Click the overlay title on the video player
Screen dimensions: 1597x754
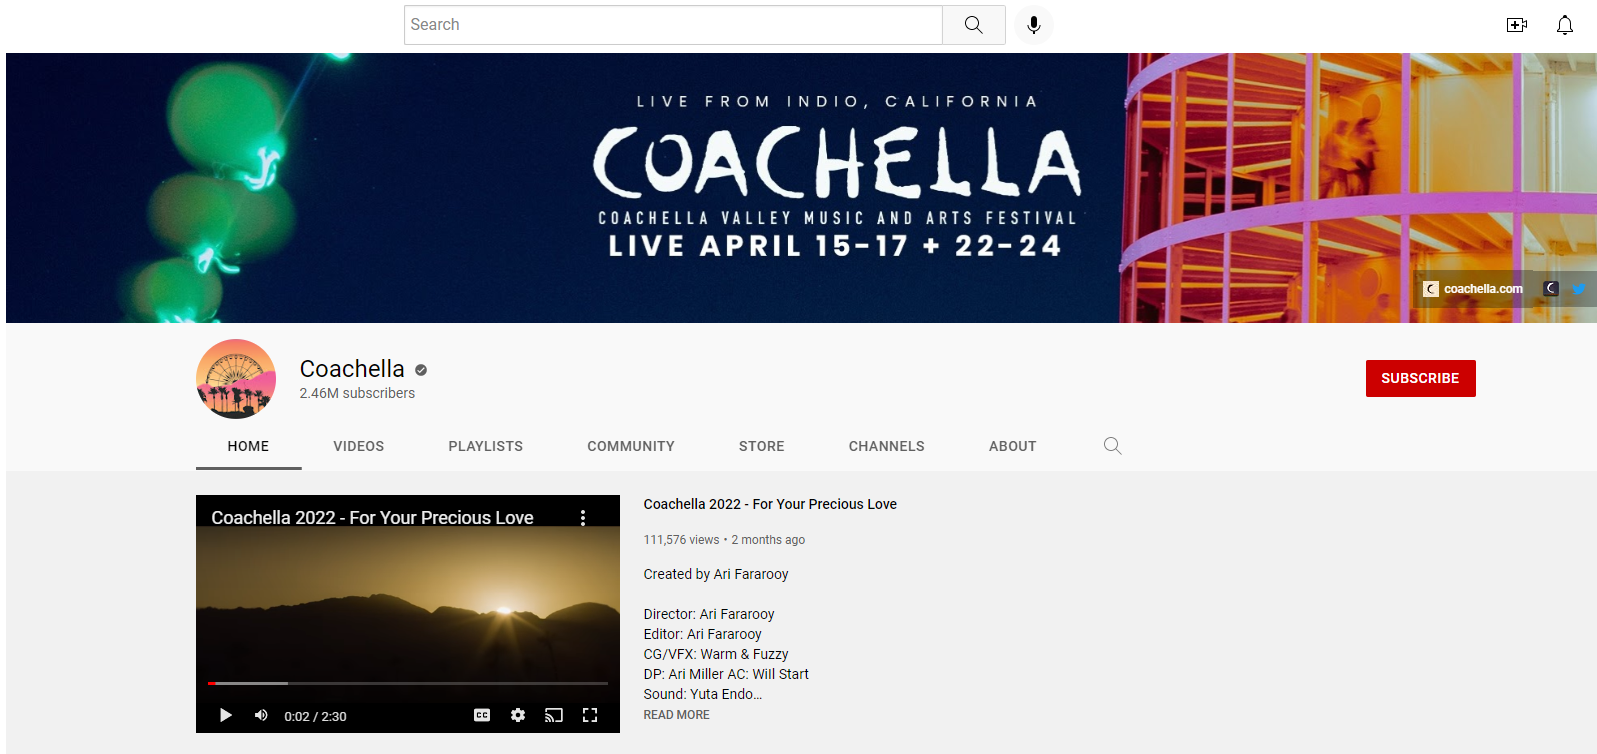click(x=372, y=517)
